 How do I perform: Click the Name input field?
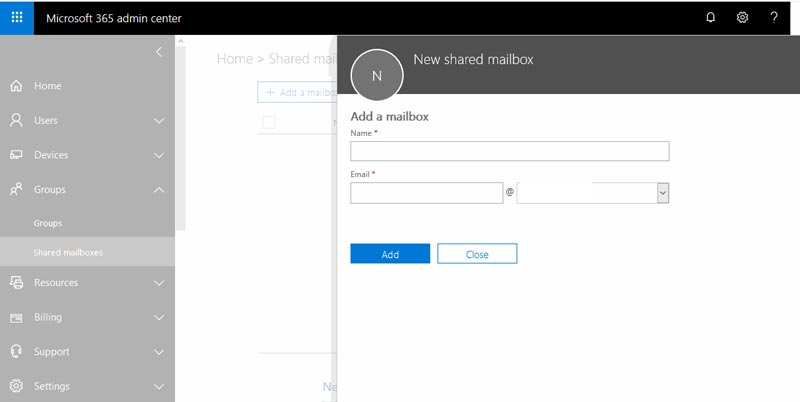(509, 151)
